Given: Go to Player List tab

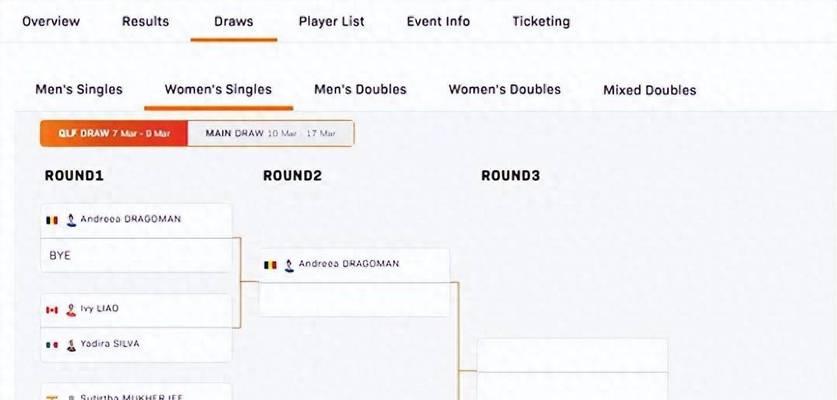Looking at the screenshot, I should click(331, 21).
